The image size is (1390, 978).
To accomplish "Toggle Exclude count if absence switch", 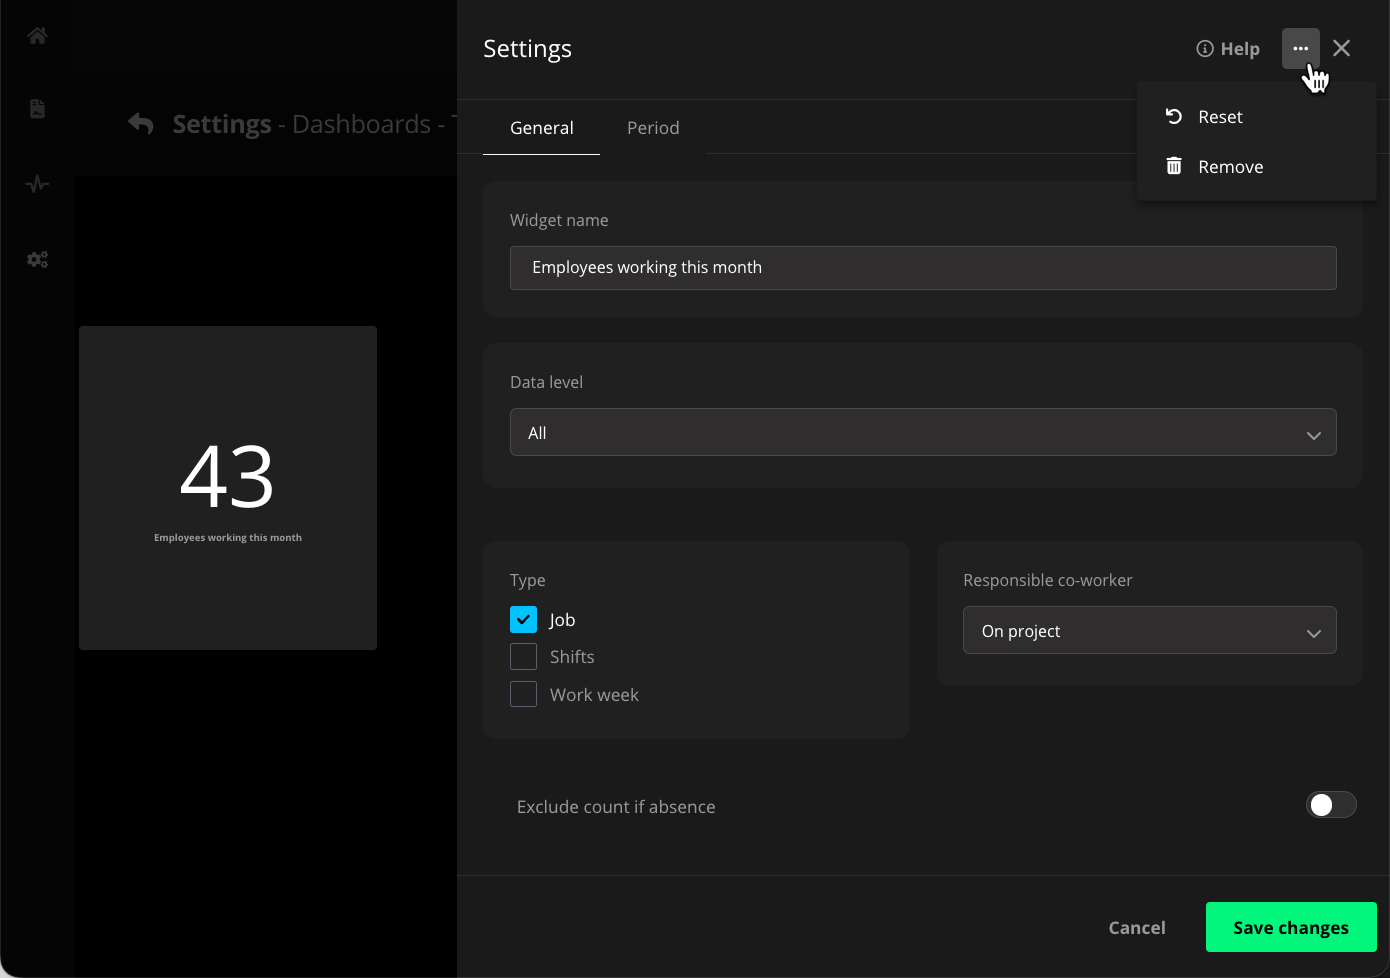I will click(1330, 805).
